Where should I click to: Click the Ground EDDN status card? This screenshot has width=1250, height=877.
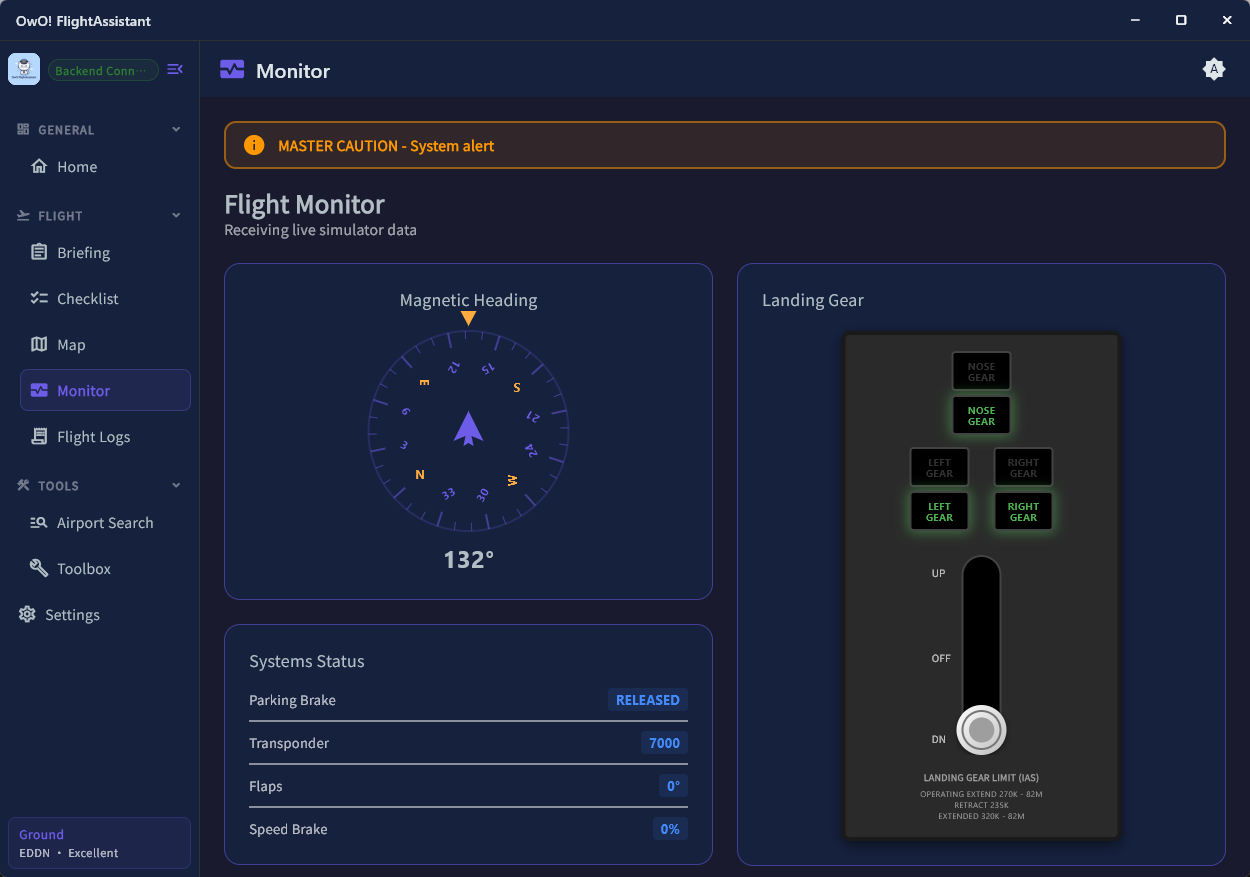[99, 843]
